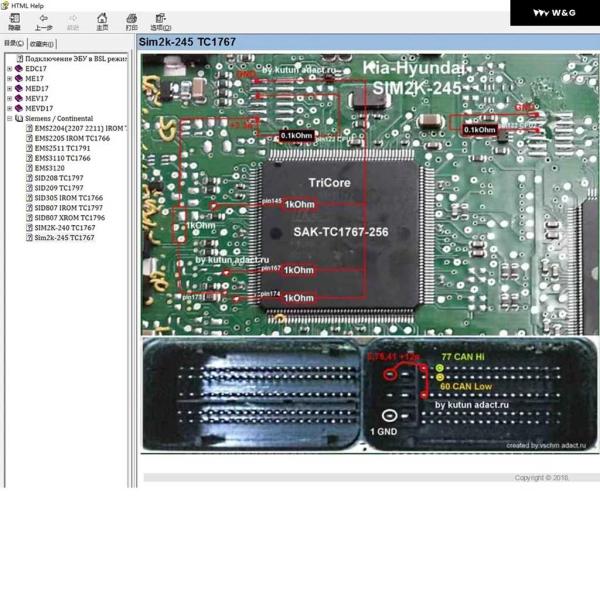The image size is (600, 600).
Task: Click the page icon beside EMS2511 TC1791
Action: pos(29,148)
